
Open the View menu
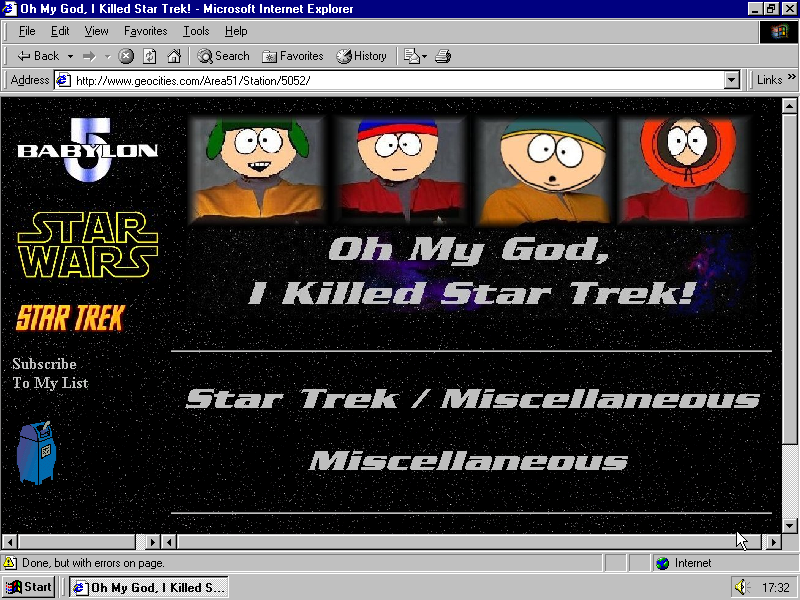[96, 31]
